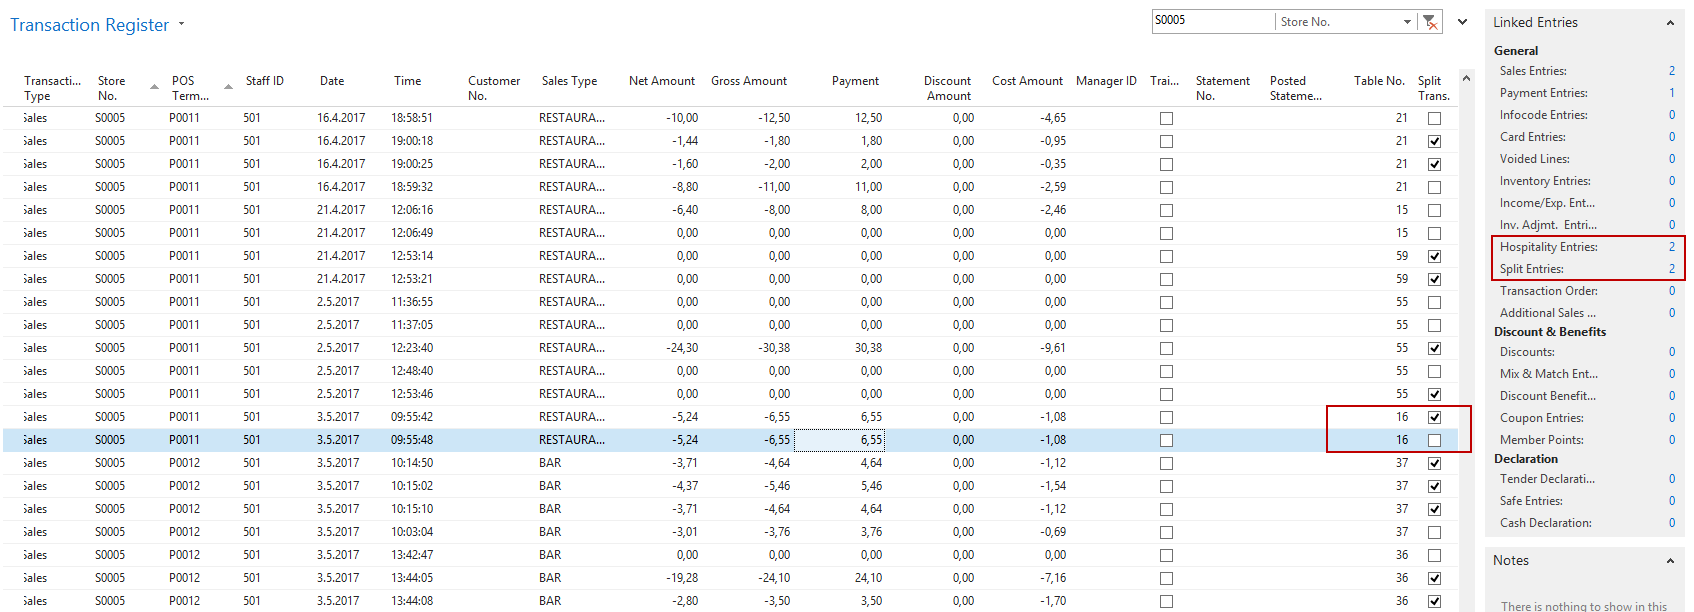Open the Split Entries count link

tap(1671, 269)
